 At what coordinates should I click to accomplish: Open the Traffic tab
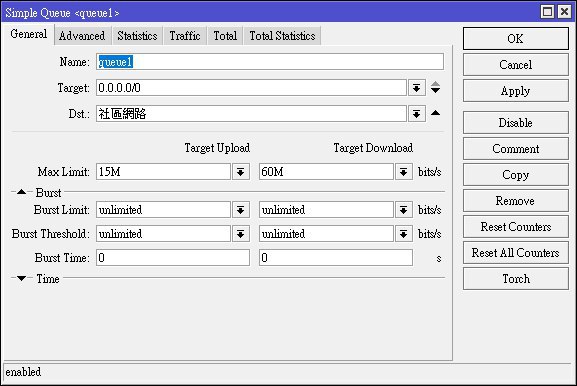[x=185, y=36]
